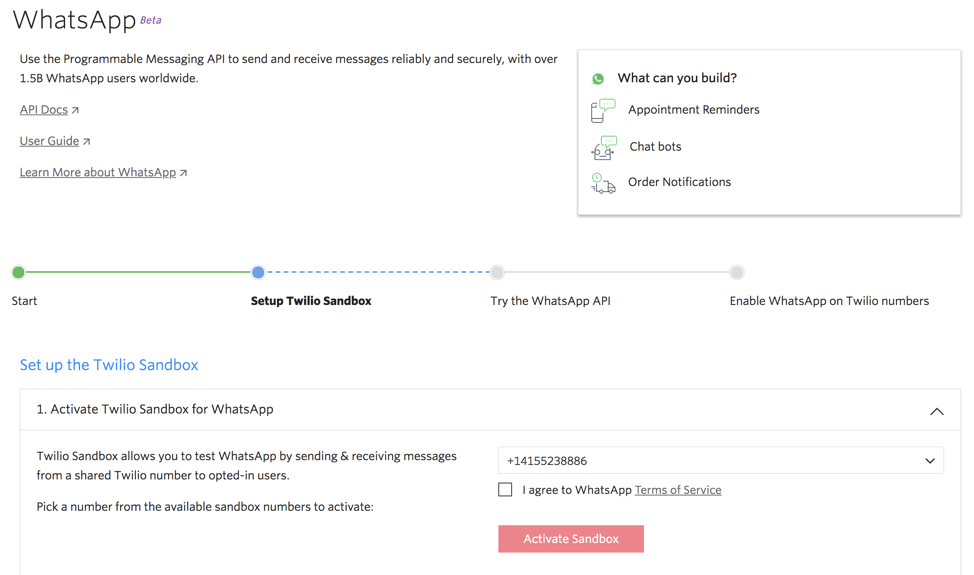Check the agree to WhatsApp terms checkbox
The height and width of the screenshot is (575, 974).
point(505,490)
